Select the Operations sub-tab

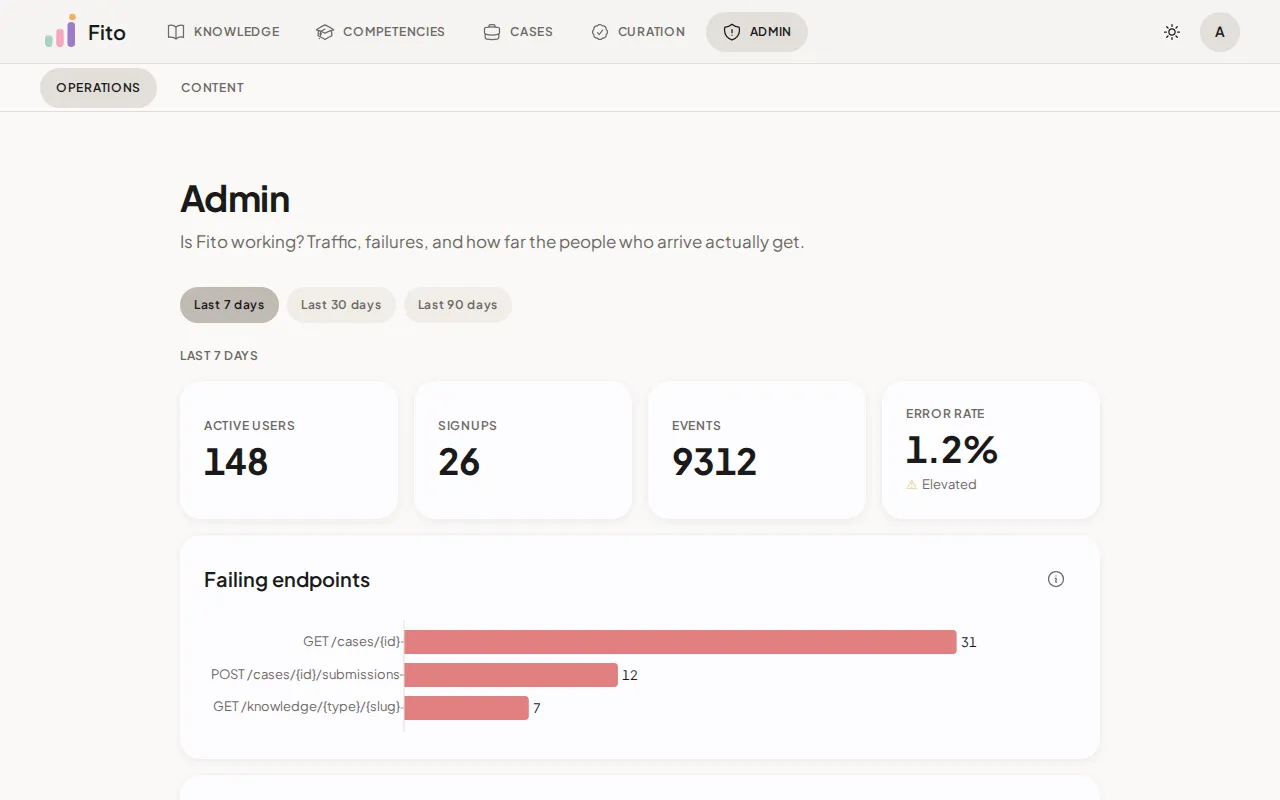tap(98, 88)
